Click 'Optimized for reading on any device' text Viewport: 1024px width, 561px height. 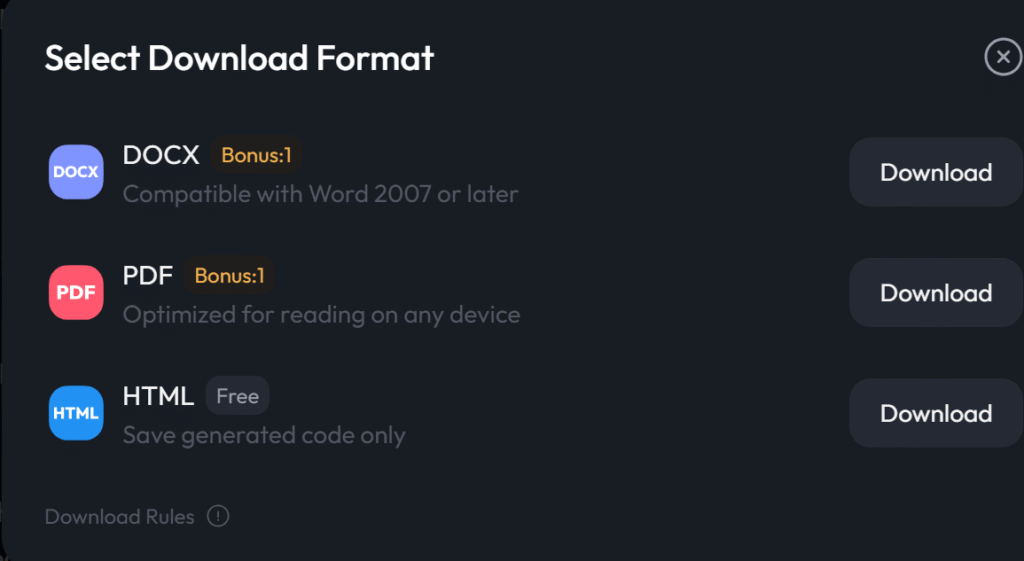[x=321, y=314]
